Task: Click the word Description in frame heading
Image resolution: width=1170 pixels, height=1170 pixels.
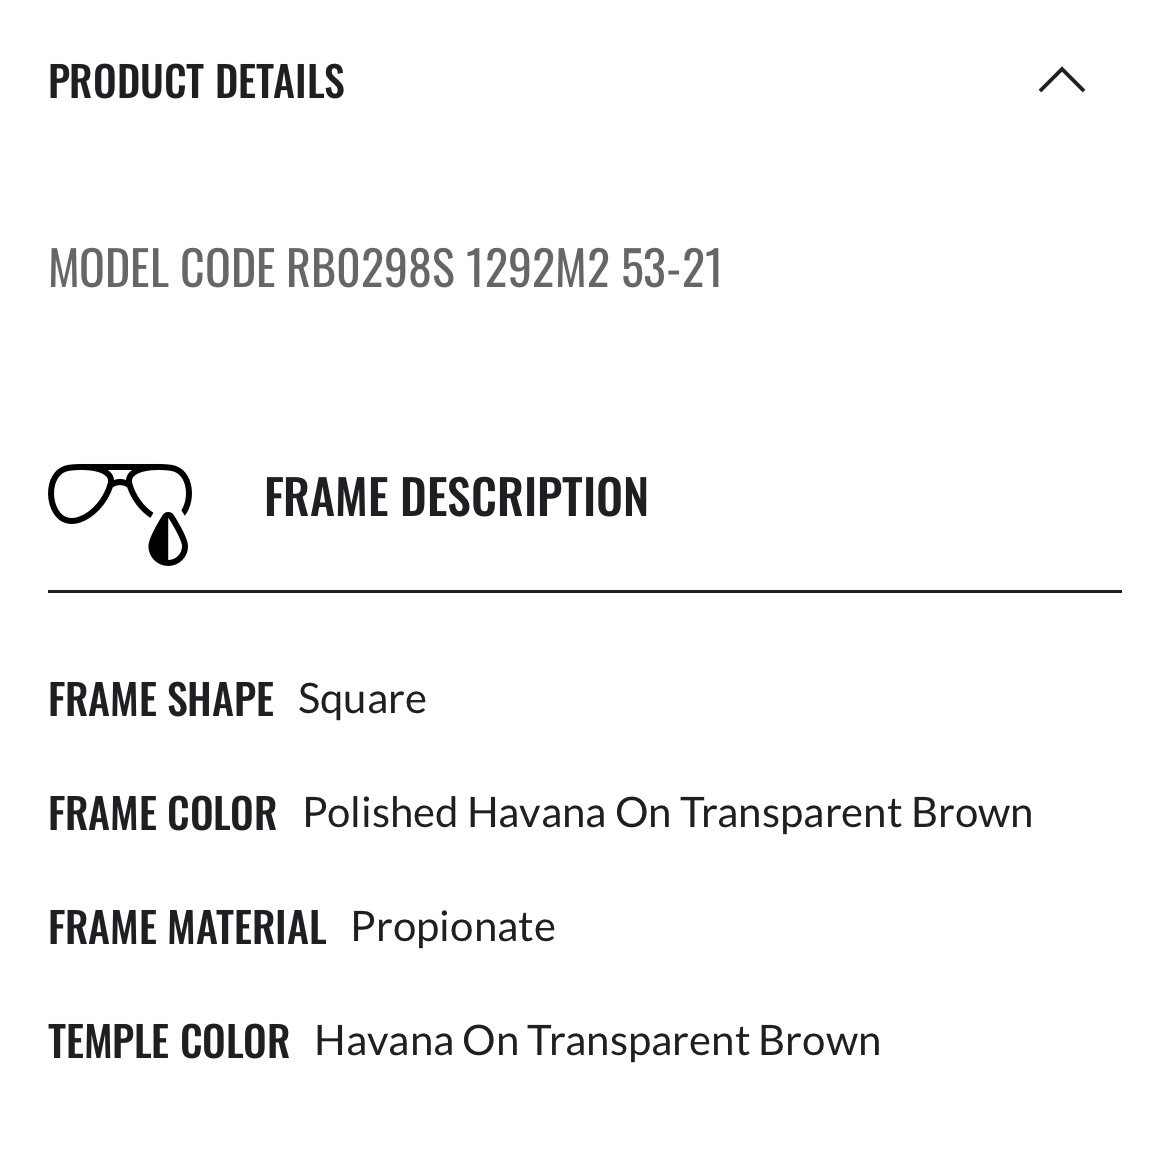Action: (525, 497)
